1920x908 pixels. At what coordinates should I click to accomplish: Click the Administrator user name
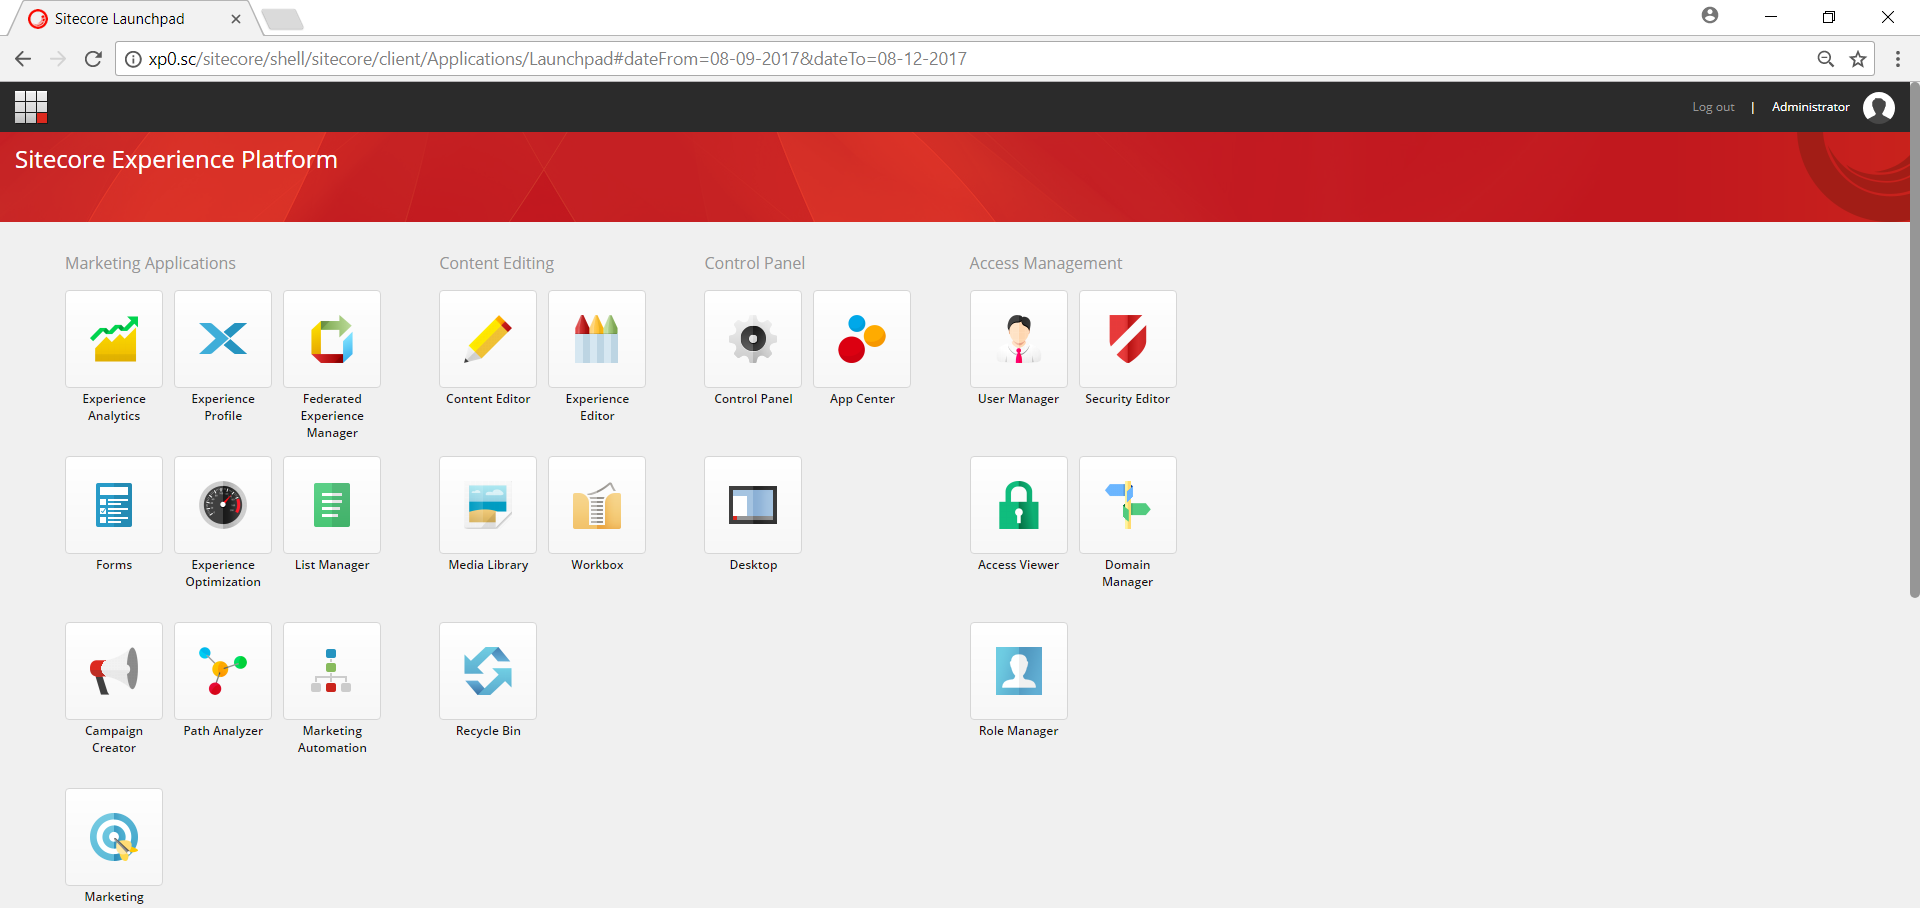[1810, 107]
